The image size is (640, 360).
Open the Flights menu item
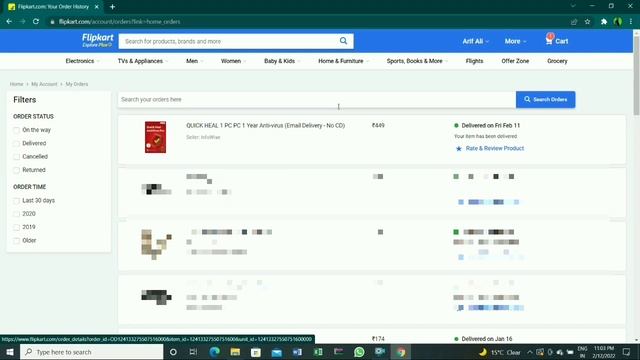pos(474,61)
